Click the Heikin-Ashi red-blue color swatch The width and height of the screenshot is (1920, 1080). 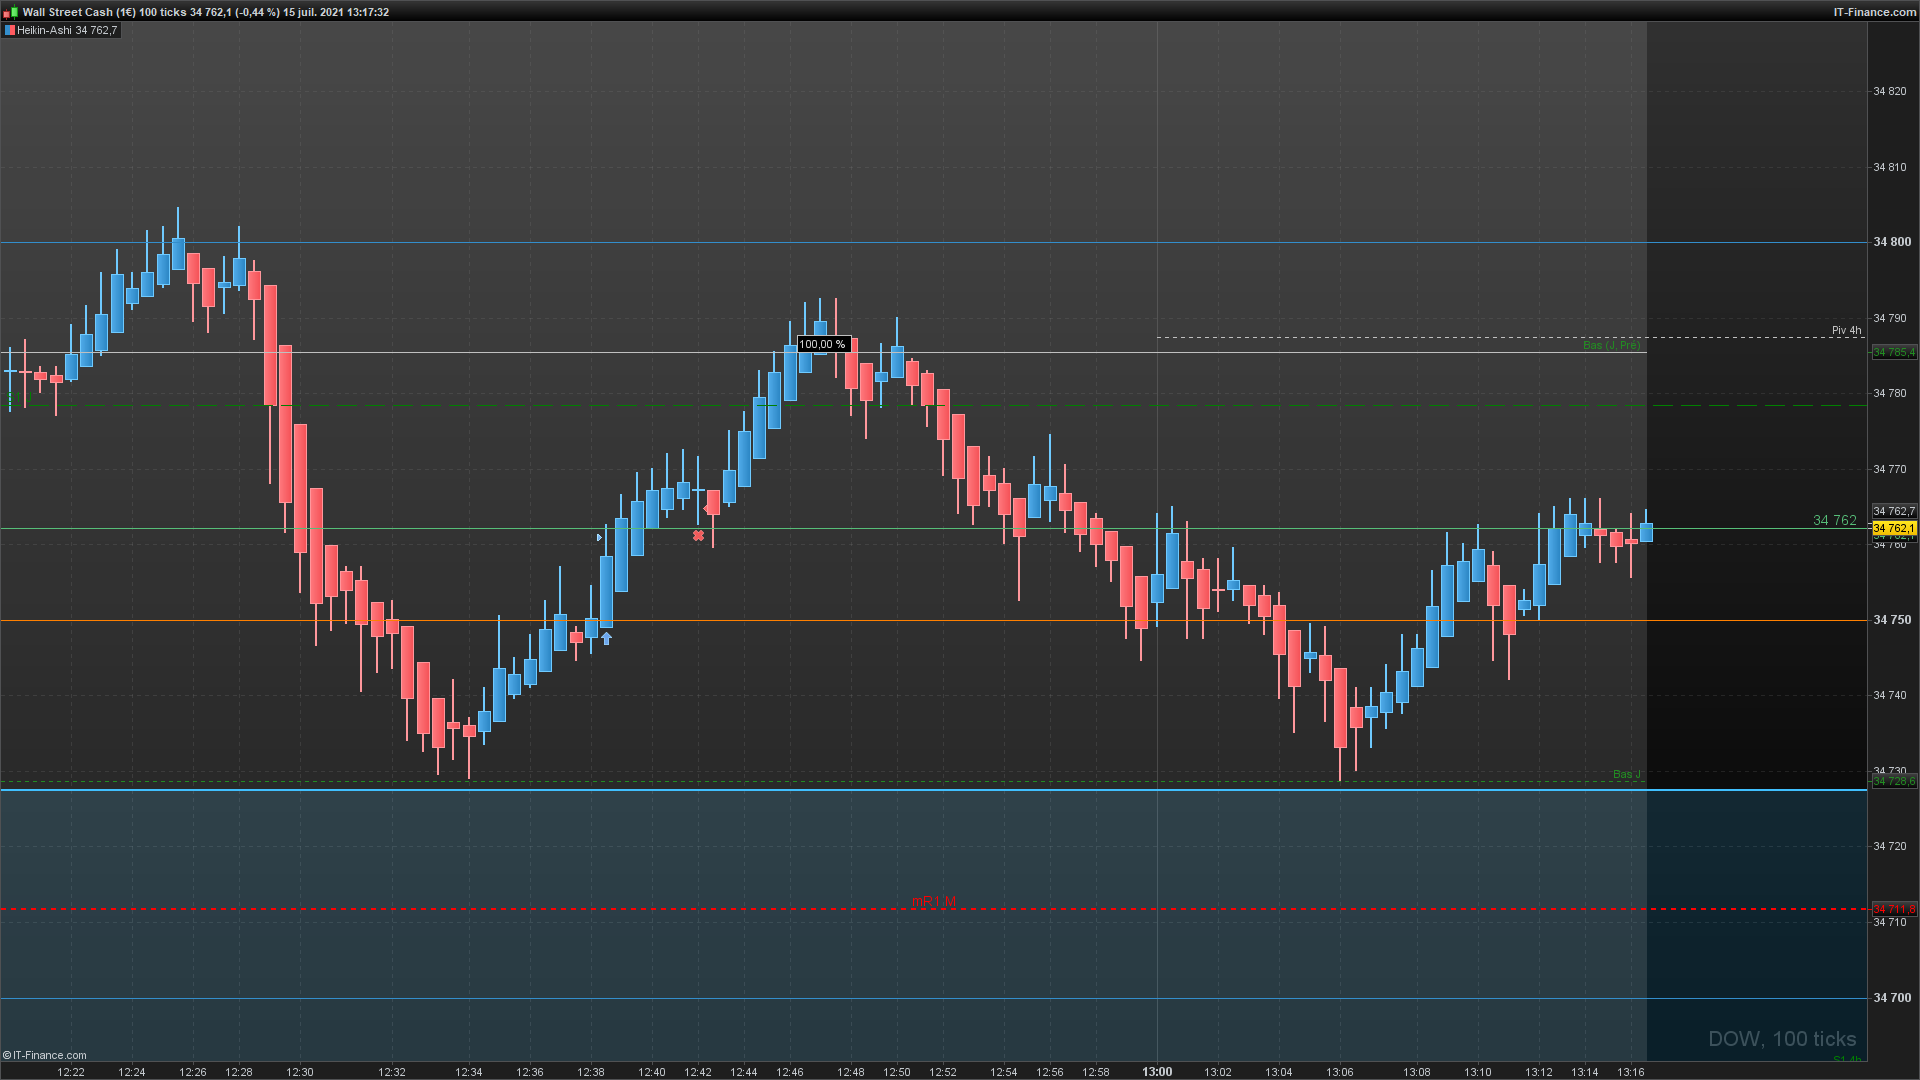(10, 30)
